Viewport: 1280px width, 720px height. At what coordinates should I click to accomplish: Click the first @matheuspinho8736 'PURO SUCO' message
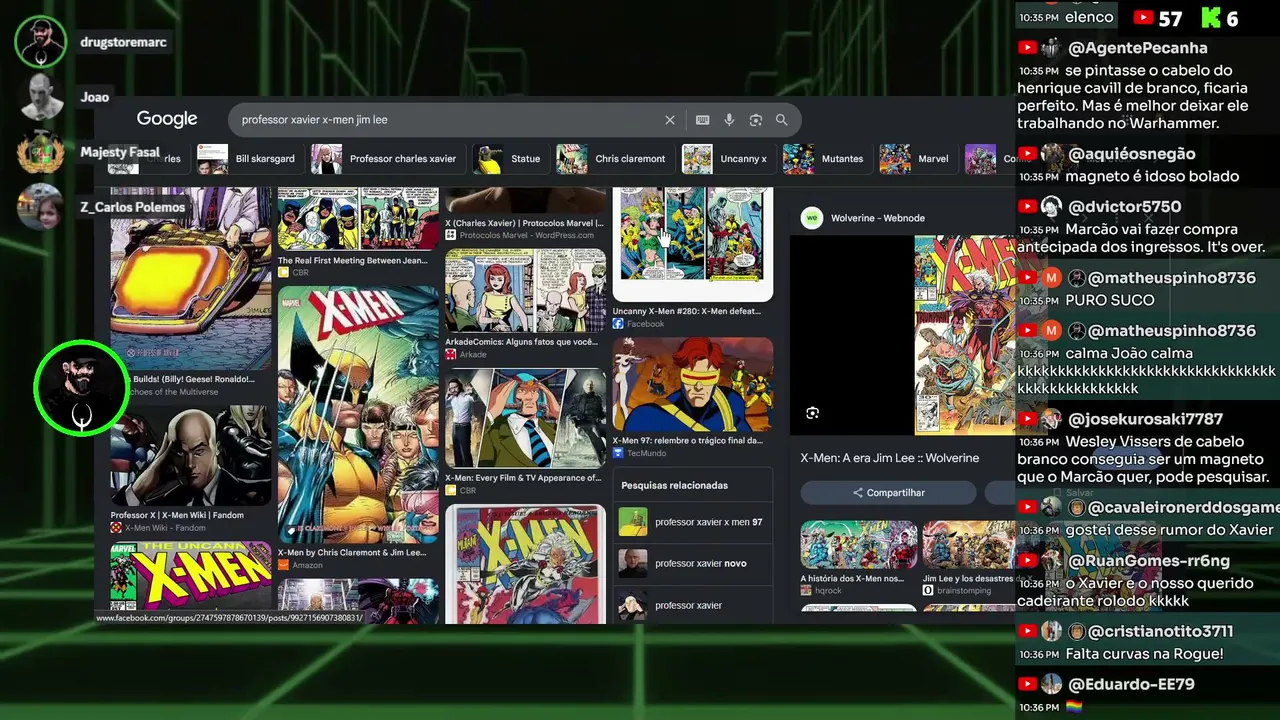point(1110,300)
